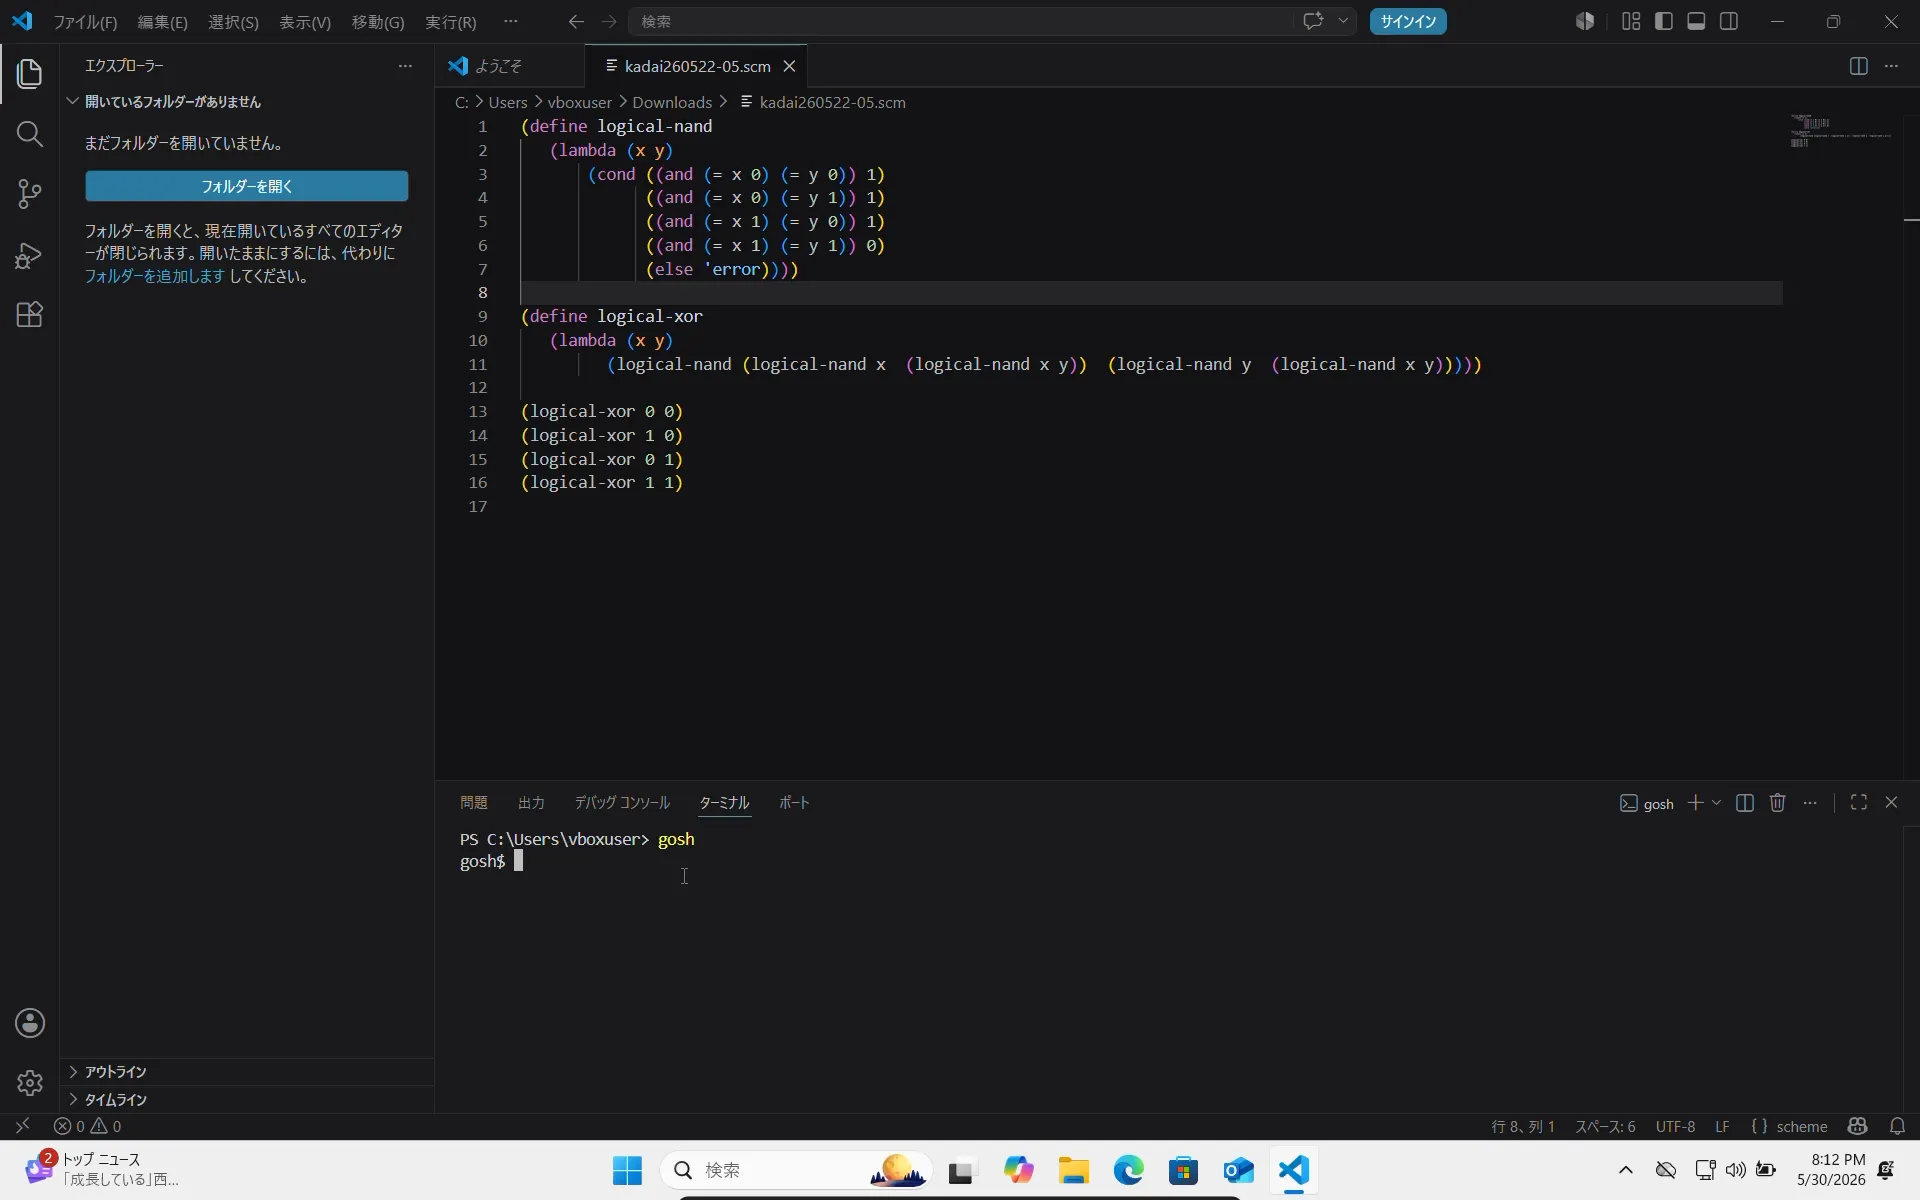Click the vboxuser breadcrumb
Viewport: 1920px width, 1200px height.
tap(579, 102)
